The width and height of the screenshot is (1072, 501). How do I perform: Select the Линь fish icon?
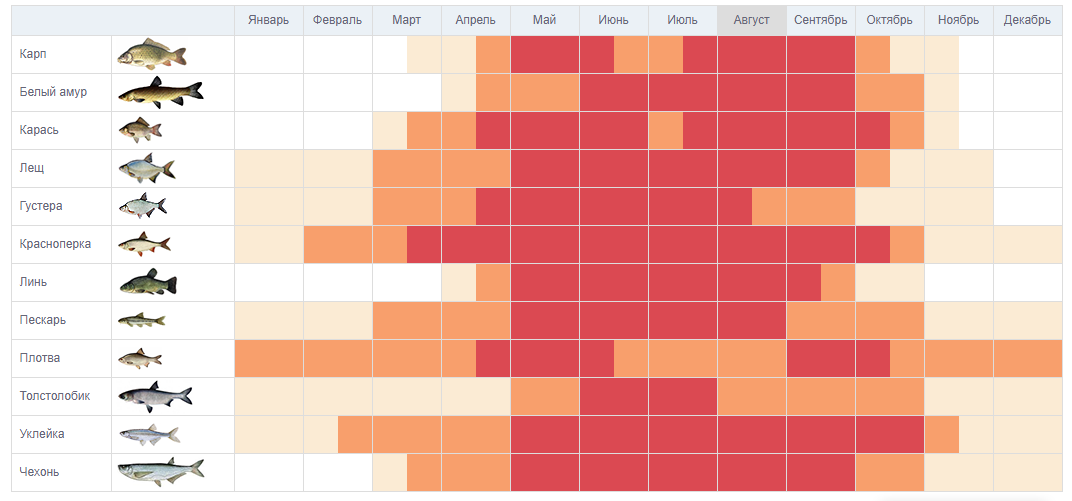tap(148, 283)
